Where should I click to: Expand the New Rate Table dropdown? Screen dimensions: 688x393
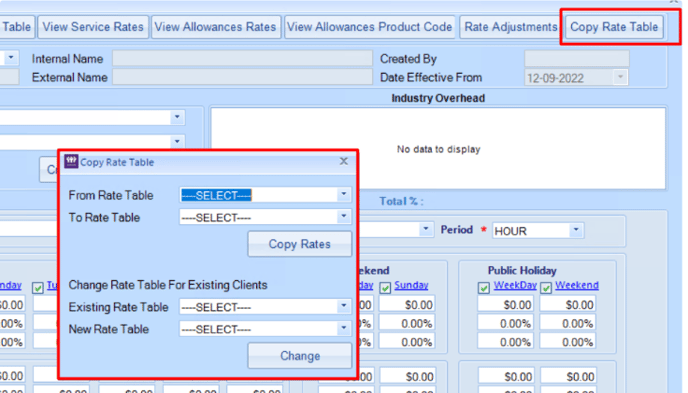coord(344,329)
